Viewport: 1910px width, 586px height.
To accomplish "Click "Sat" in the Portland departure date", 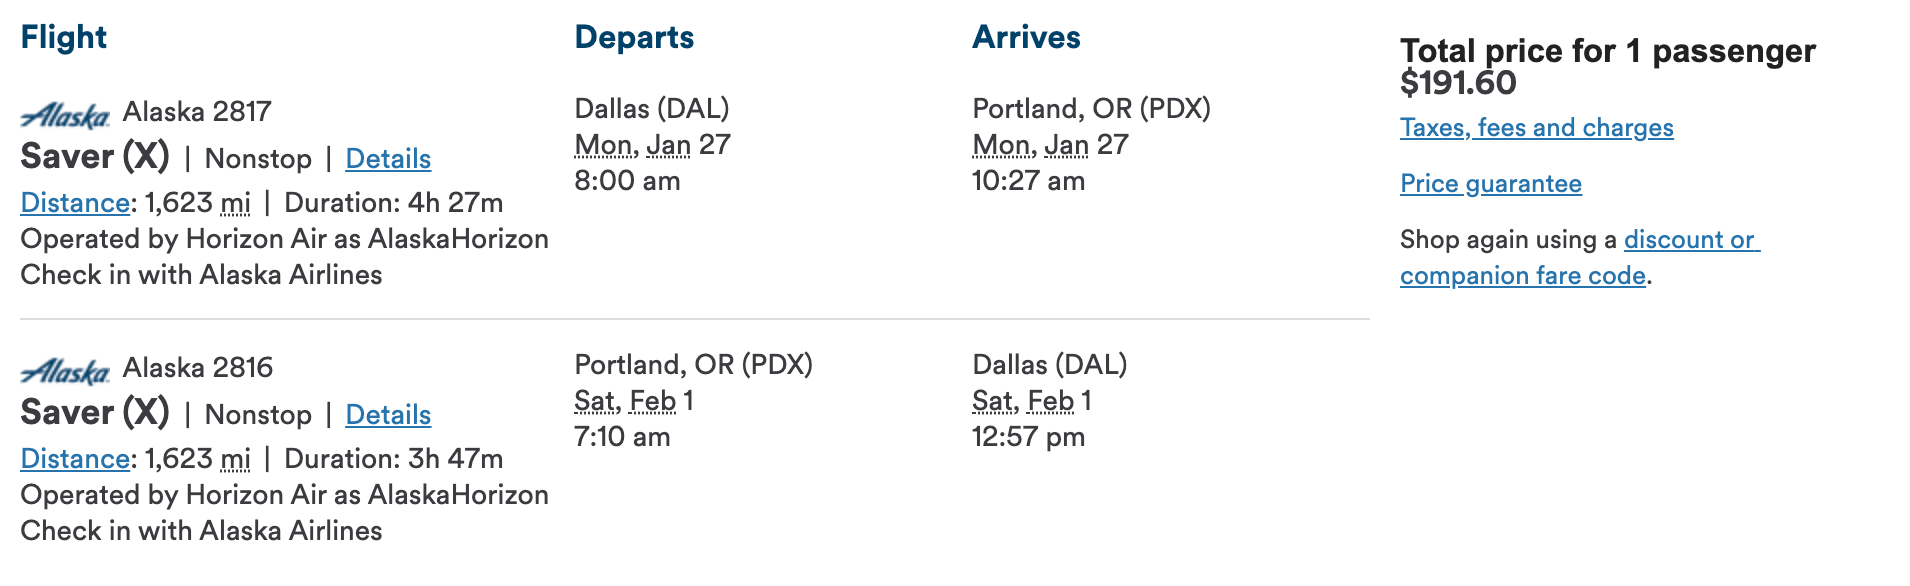I will tap(594, 401).
